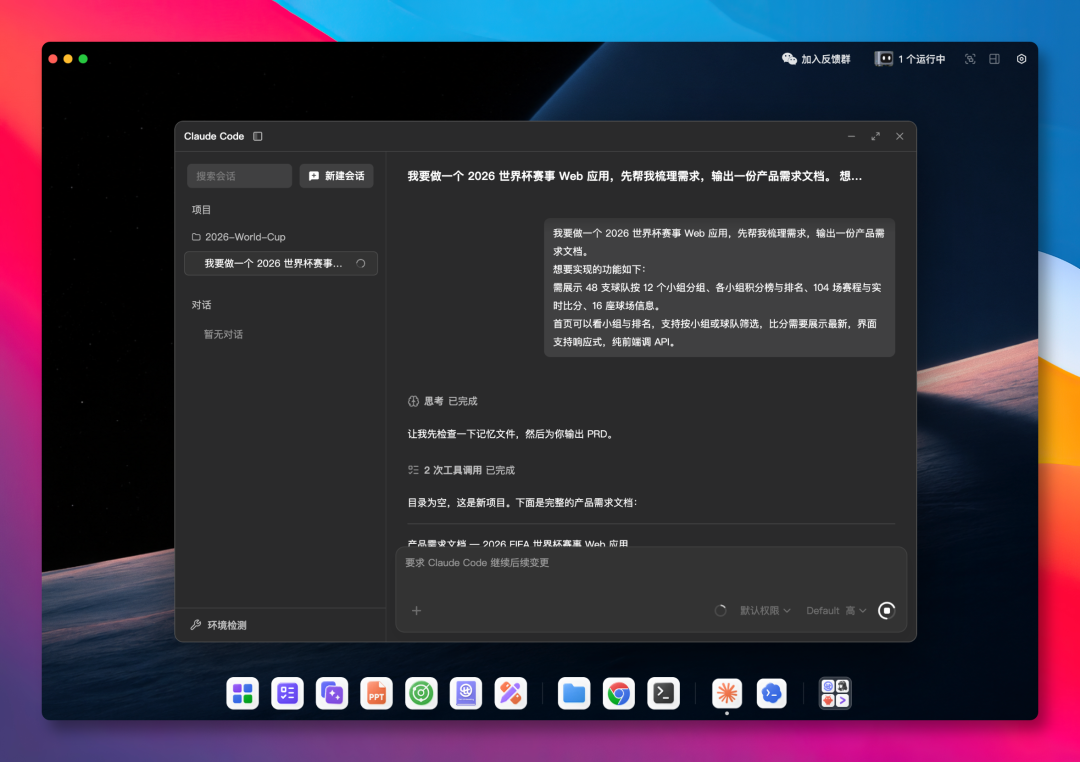Viewport: 1080px width, 762px height.
Task: Click the screenshot capture icon in top bar
Action: [970, 59]
